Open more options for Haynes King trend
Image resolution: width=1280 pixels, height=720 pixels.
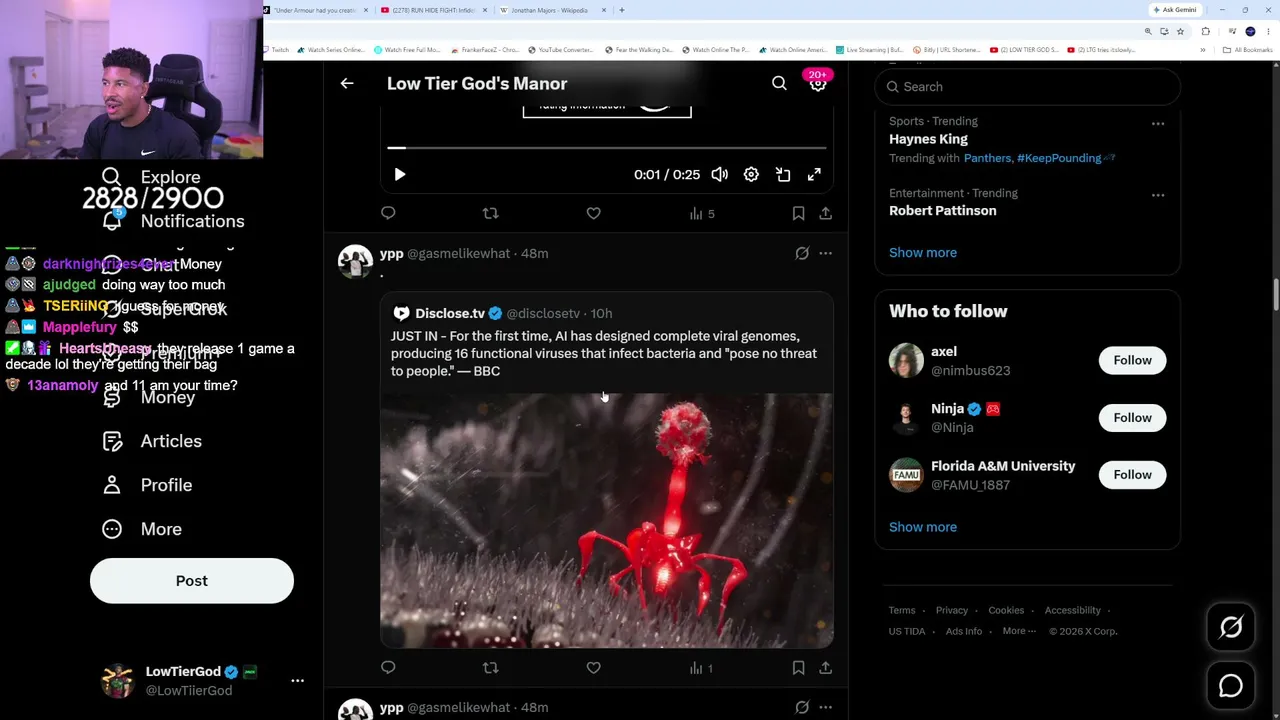[x=1158, y=124]
